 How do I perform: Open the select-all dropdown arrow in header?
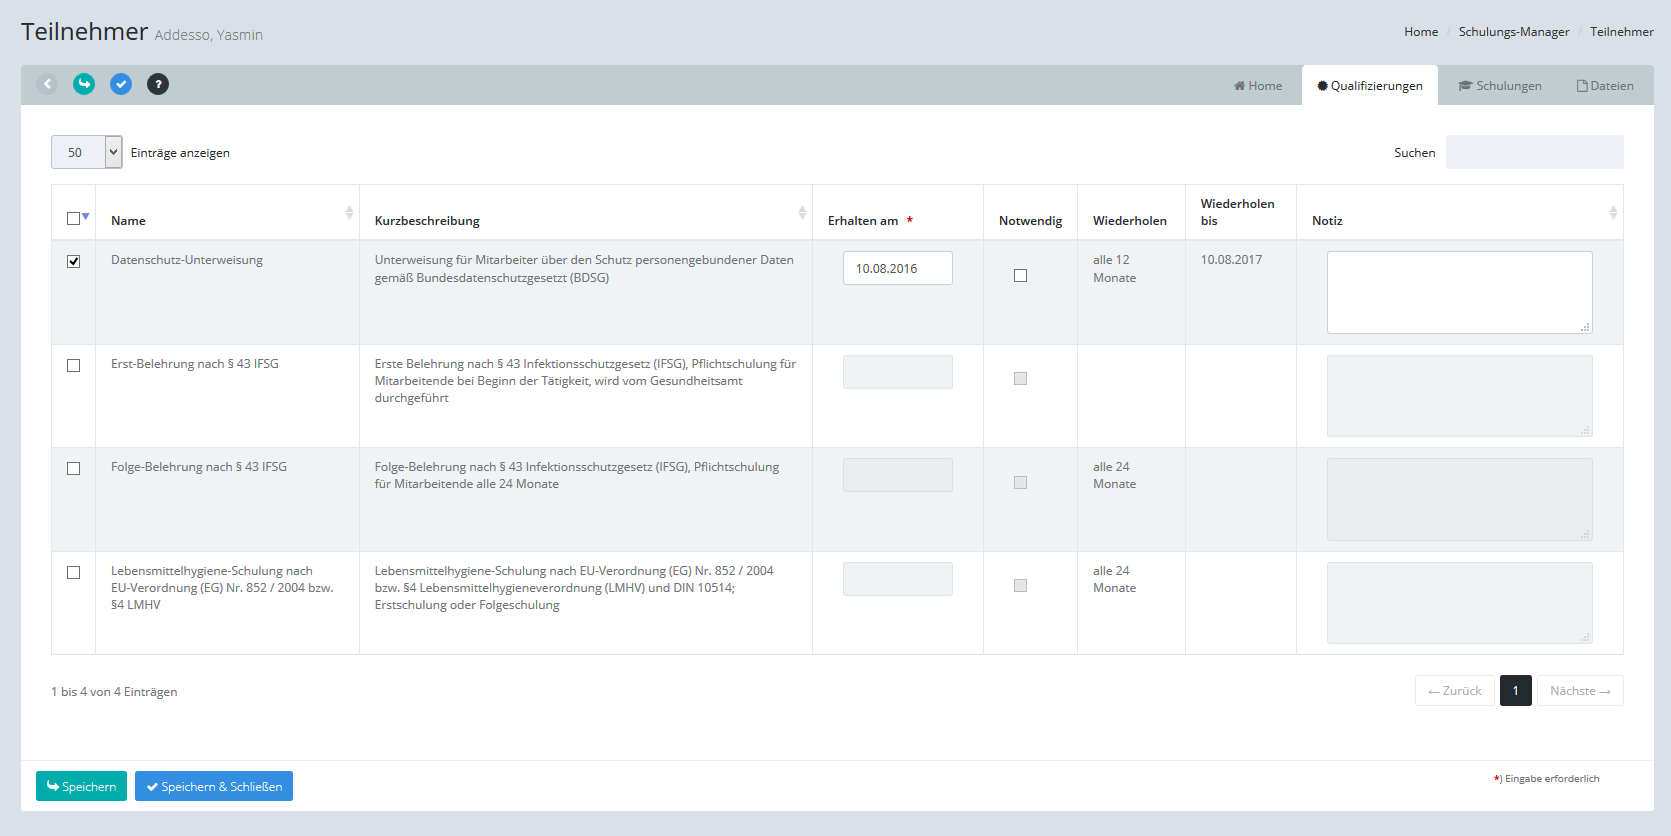(86, 217)
